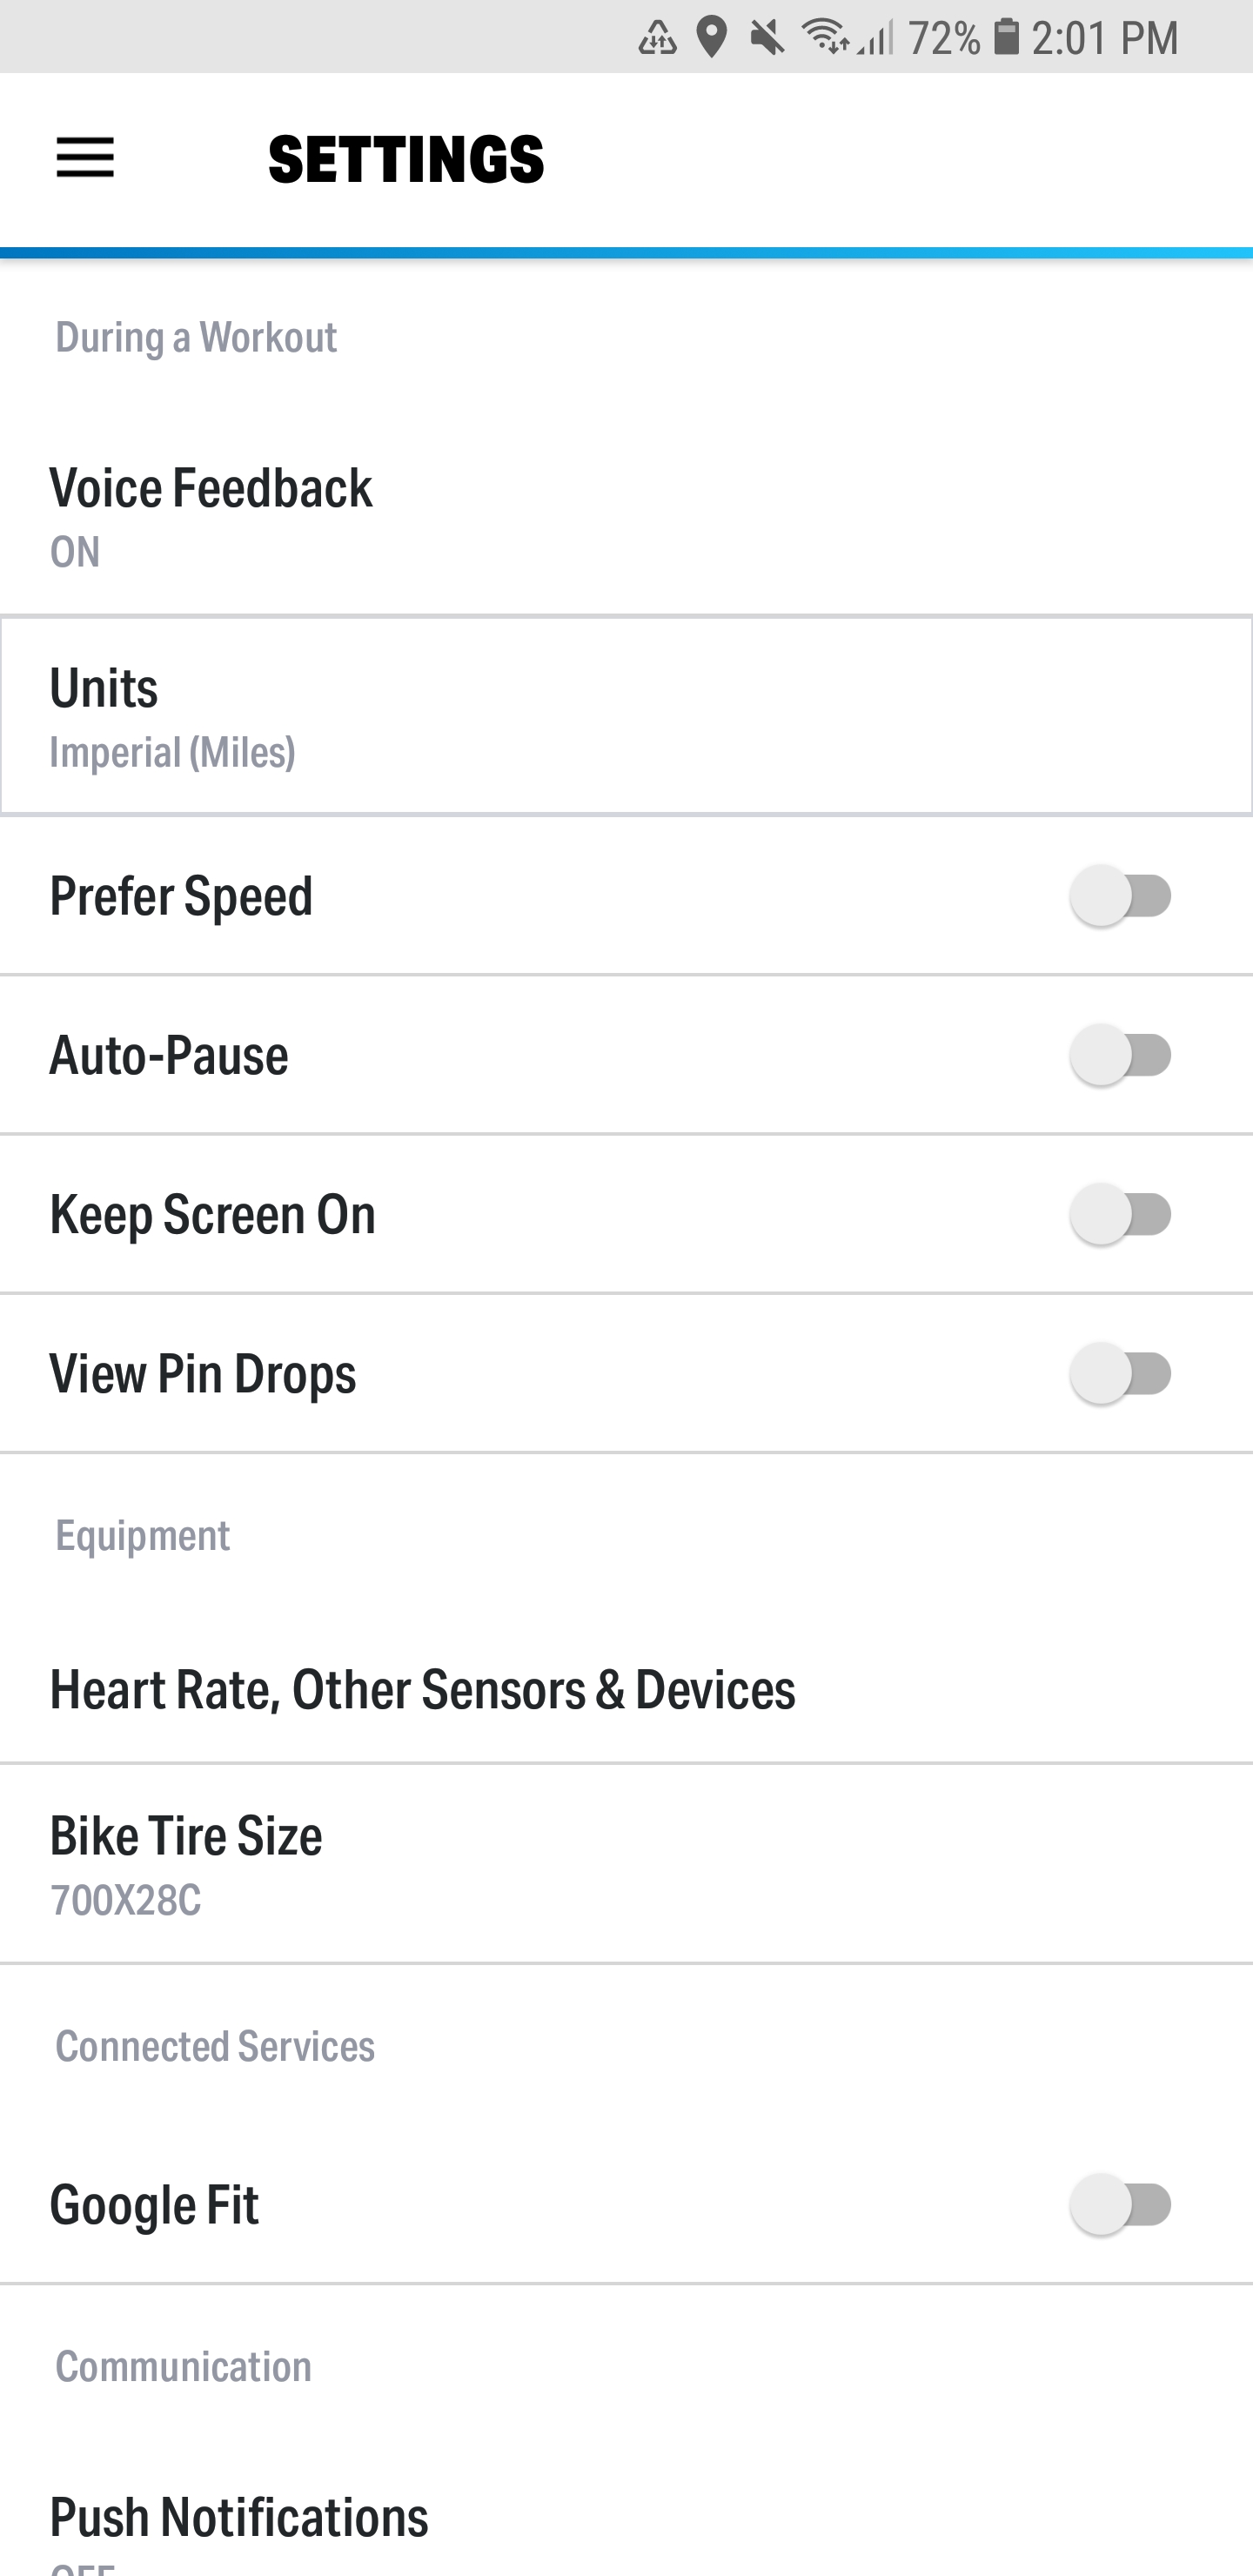Tap the muted sound status icon
Viewport: 1253px width, 2576px height.
tap(767, 38)
